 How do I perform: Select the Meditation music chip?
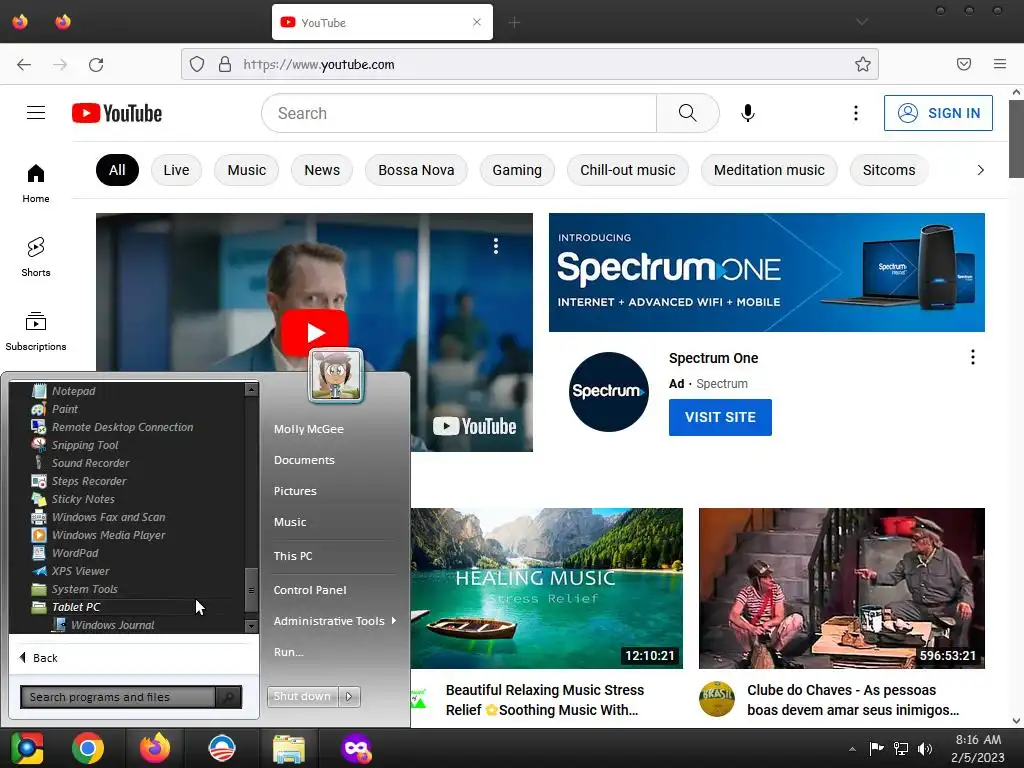point(769,170)
